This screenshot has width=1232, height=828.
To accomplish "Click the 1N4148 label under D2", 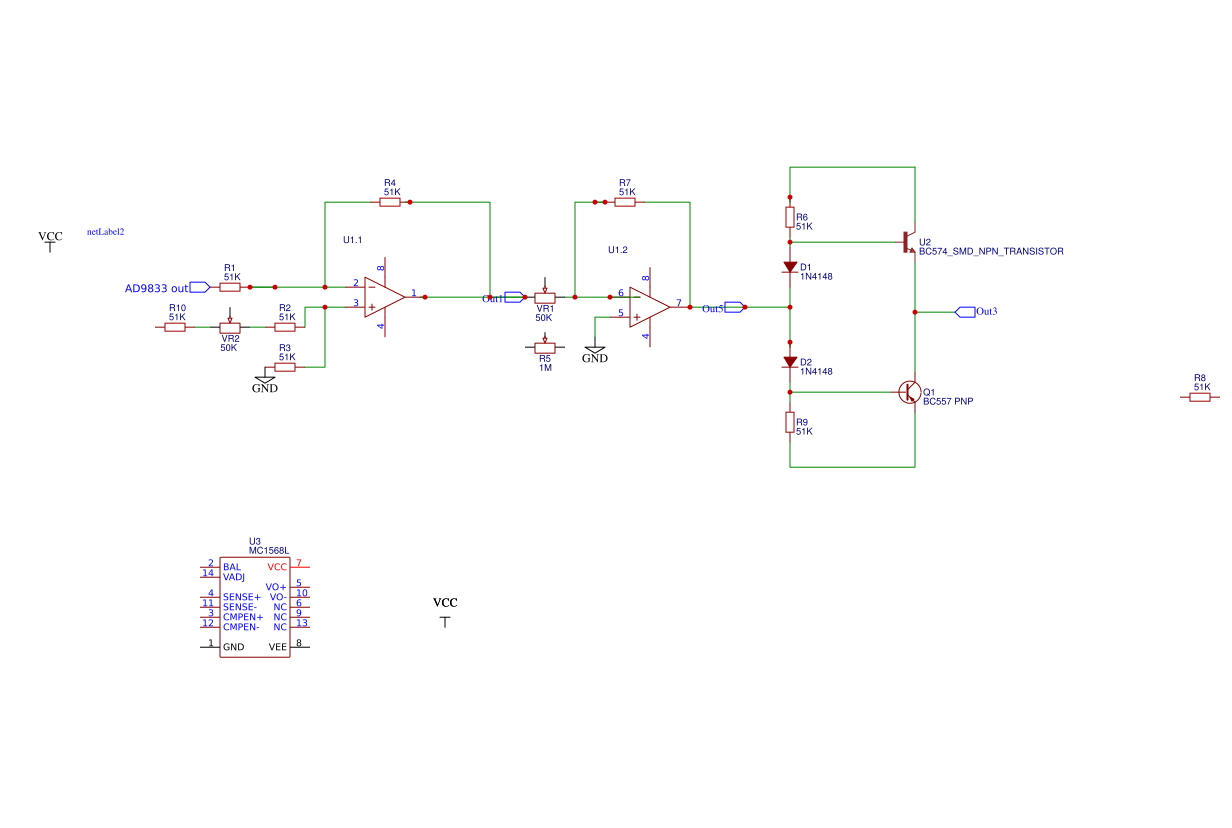I will coord(816,371).
